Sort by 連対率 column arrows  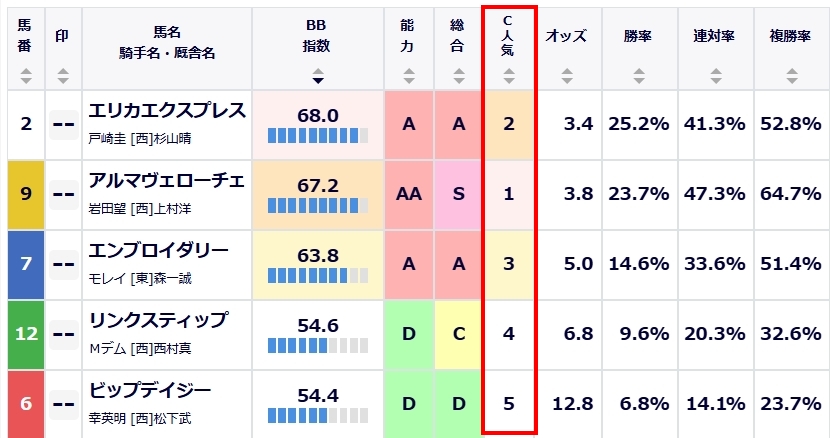[716, 76]
